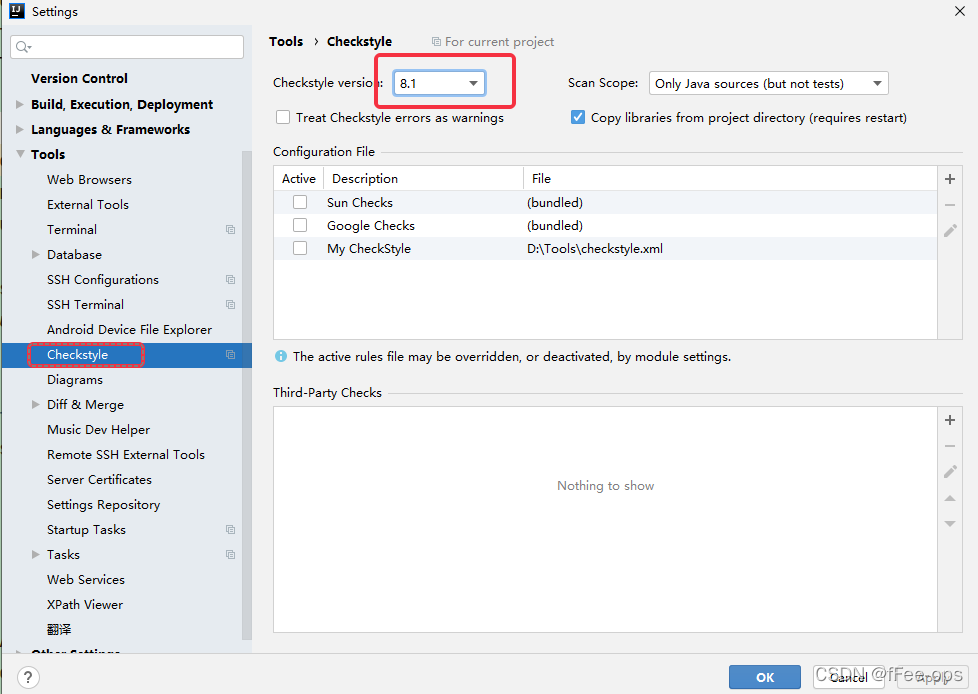Open Settings Repository page
The width and height of the screenshot is (978, 694).
click(x=104, y=504)
